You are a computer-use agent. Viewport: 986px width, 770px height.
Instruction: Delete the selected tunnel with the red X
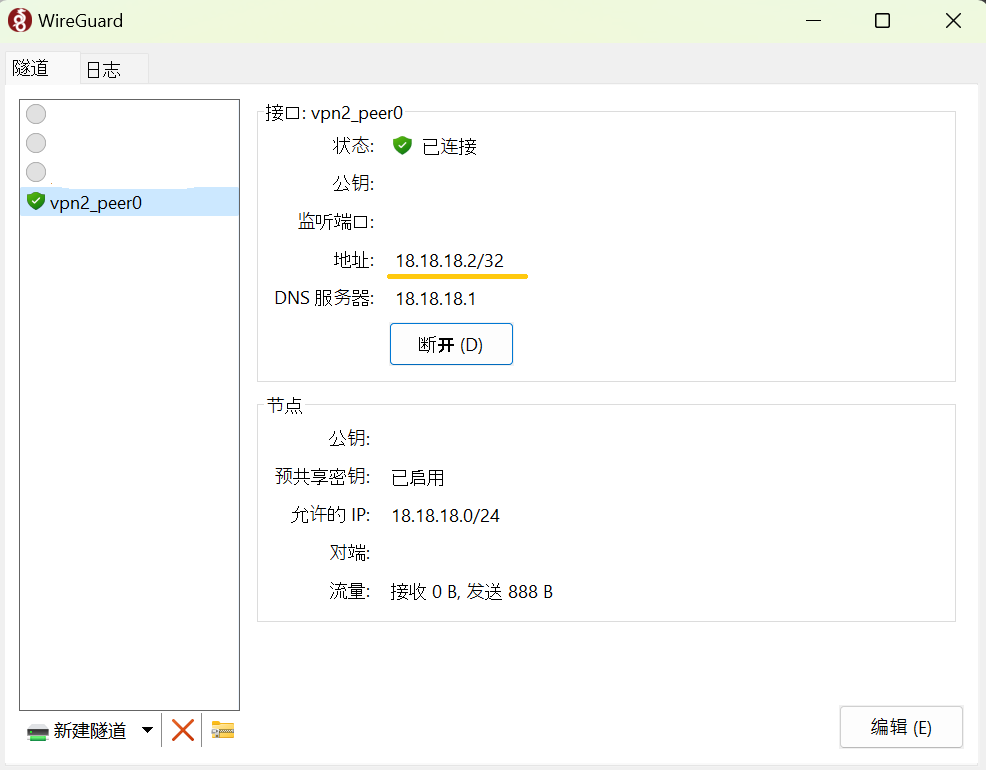click(182, 730)
